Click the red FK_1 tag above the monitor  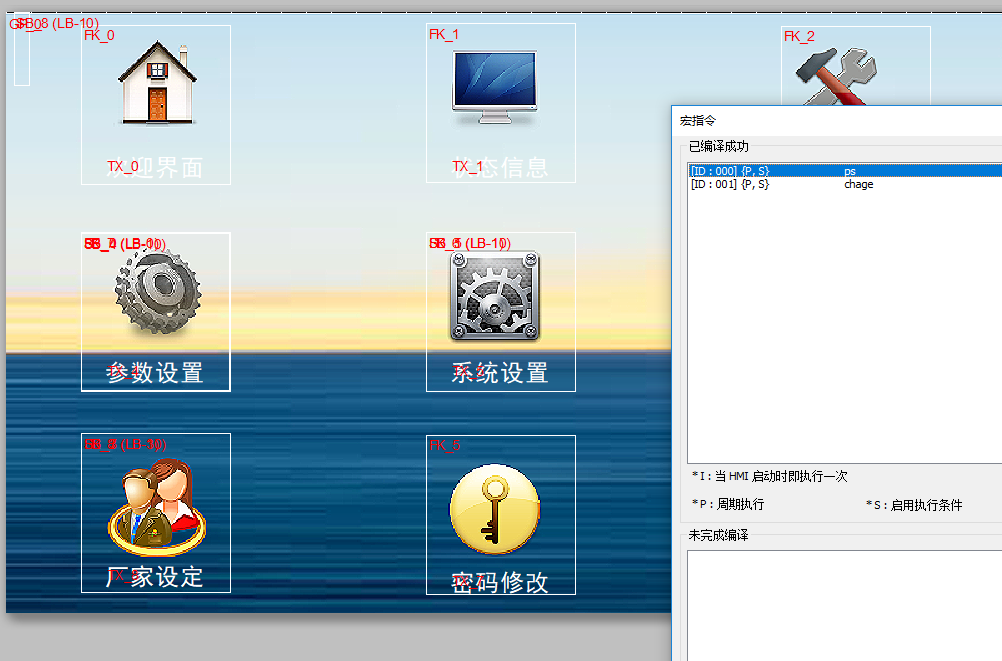(x=444, y=34)
